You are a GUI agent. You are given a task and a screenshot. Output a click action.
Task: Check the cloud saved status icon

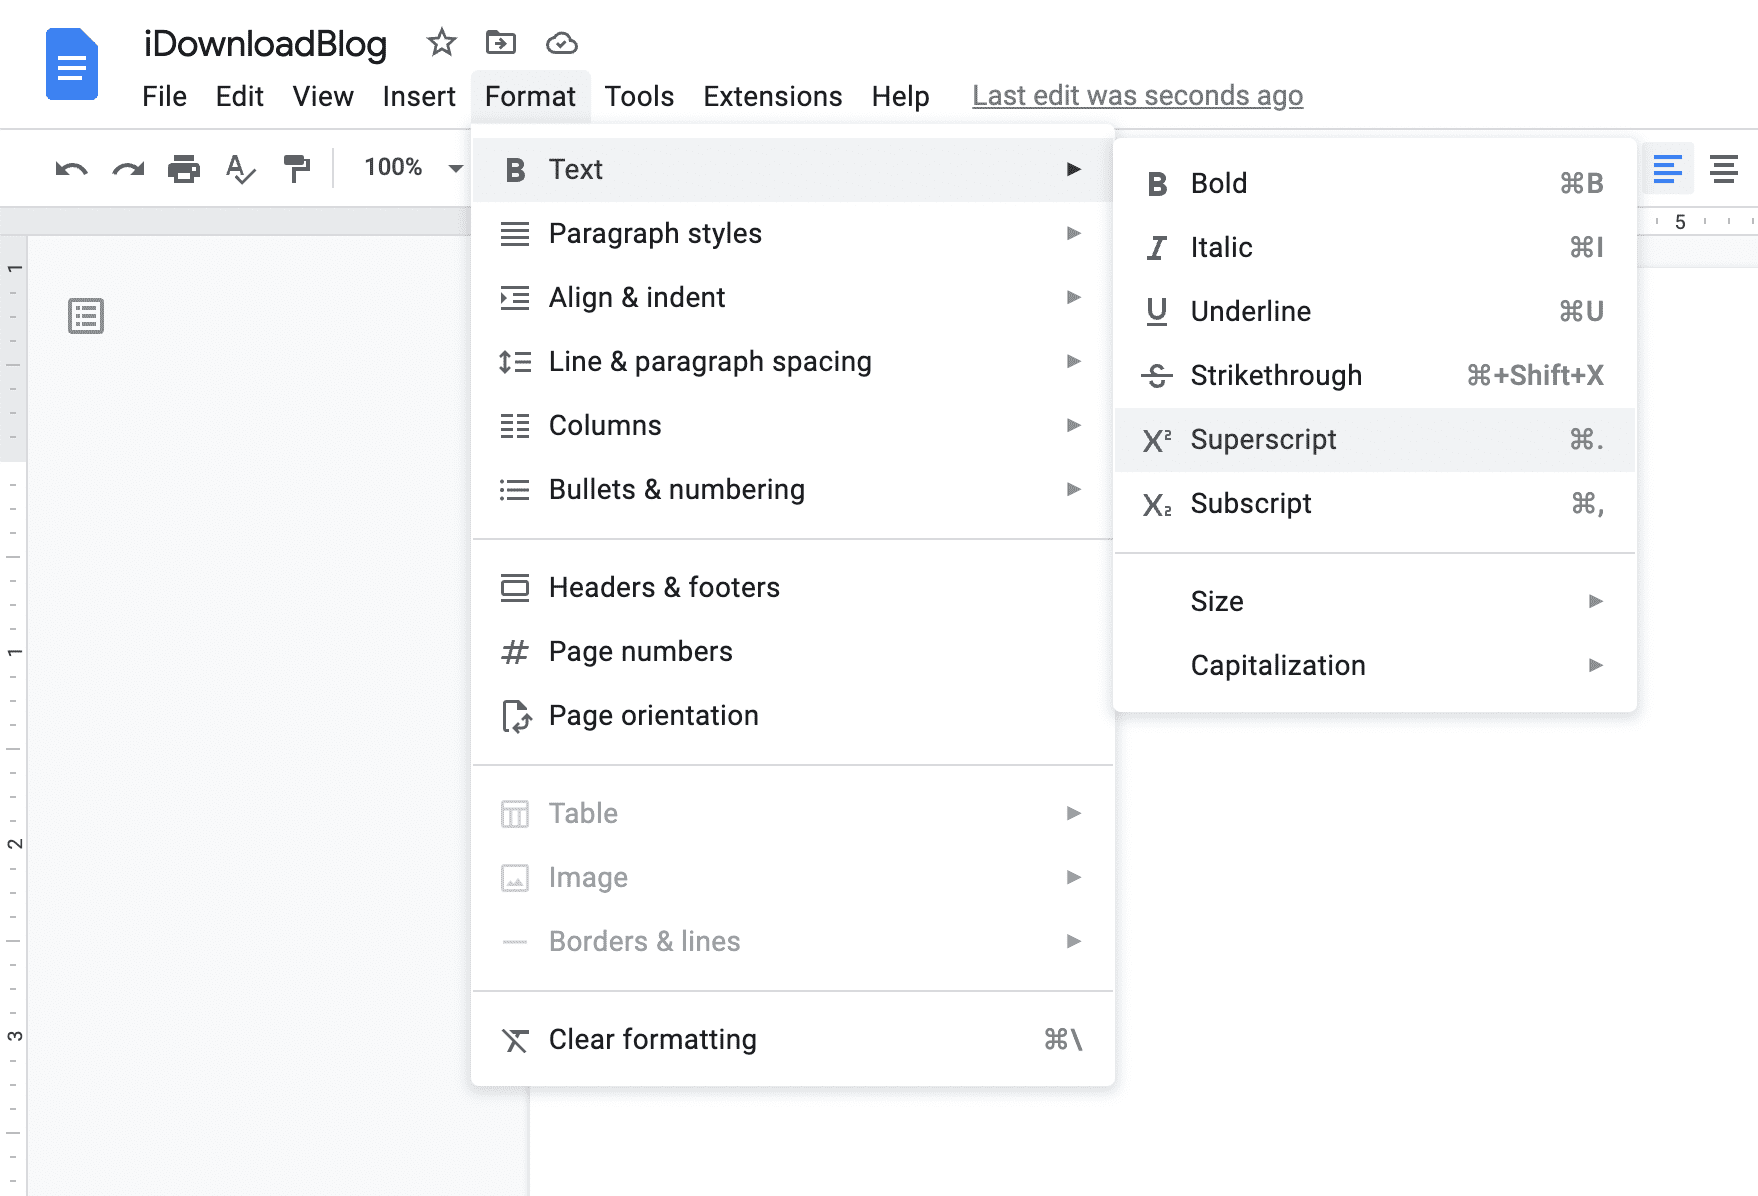click(562, 43)
